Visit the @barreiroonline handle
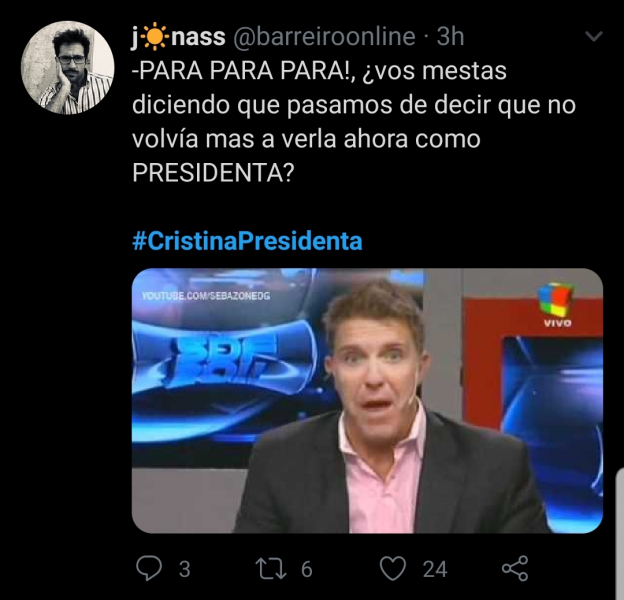Image resolution: width=624 pixels, height=600 pixels. [324, 37]
